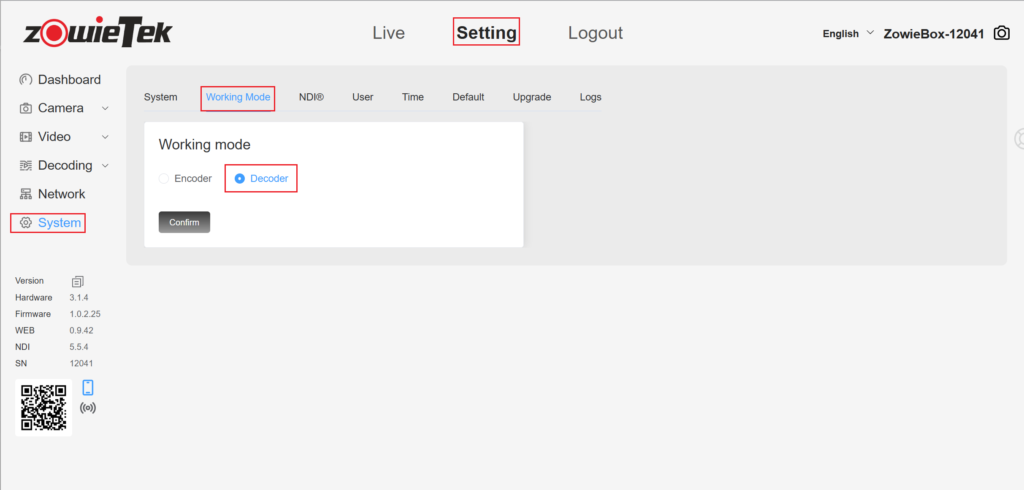
Task: Expand the Camera sidebar menu
Action: pyautogui.click(x=65, y=108)
